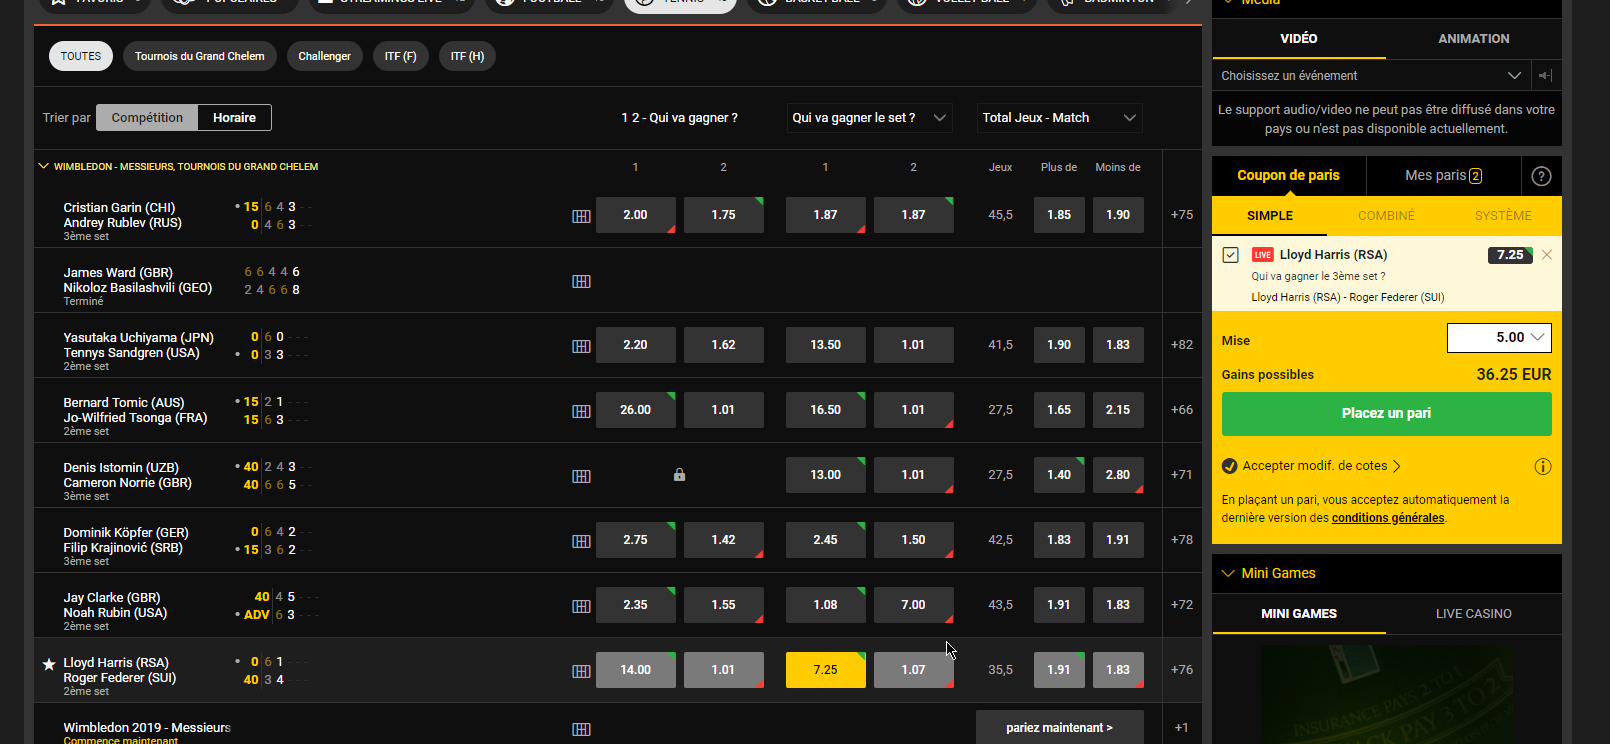The image size is (1610, 744).
Task: Open Mes paris tab
Action: tap(1443, 175)
